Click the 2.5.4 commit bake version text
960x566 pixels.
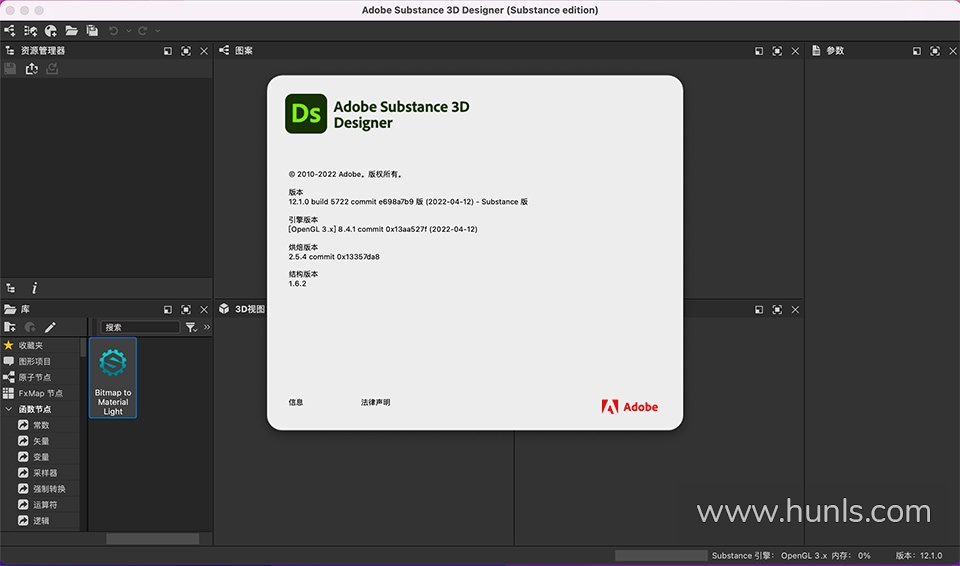(x=334, y=257)
